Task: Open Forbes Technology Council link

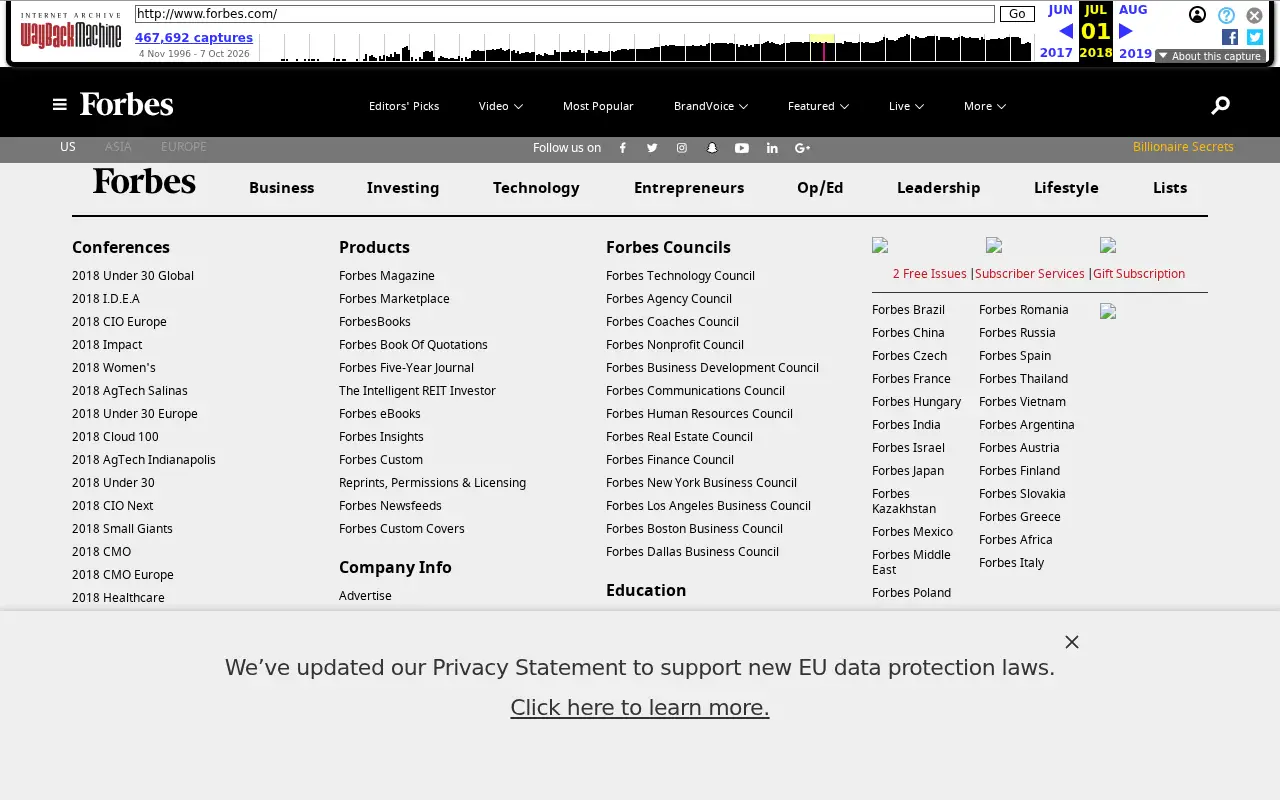Action: point(680,276)
